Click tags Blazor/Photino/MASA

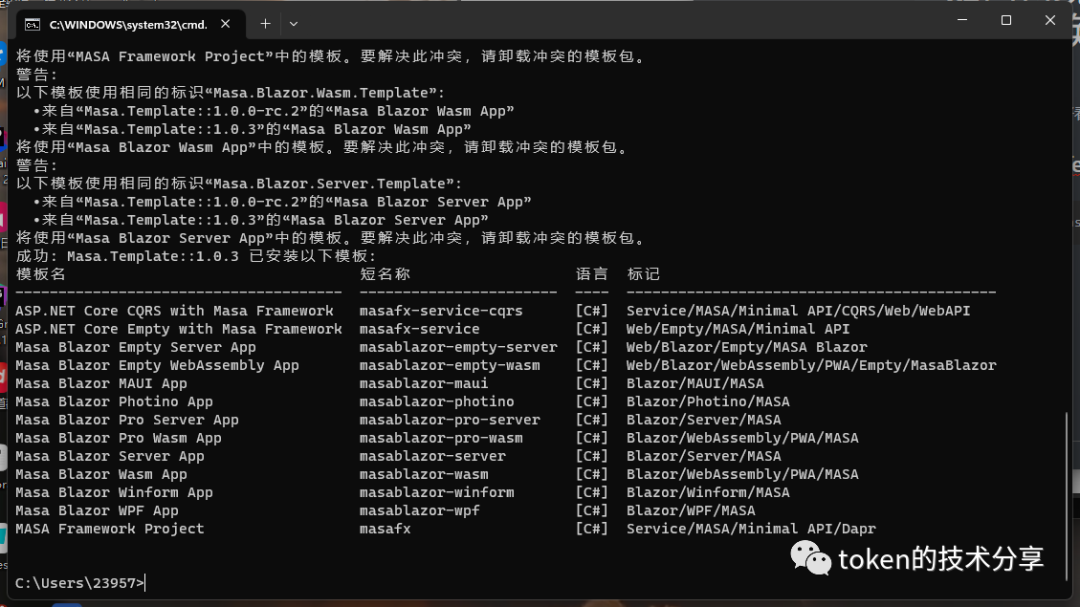708,401
